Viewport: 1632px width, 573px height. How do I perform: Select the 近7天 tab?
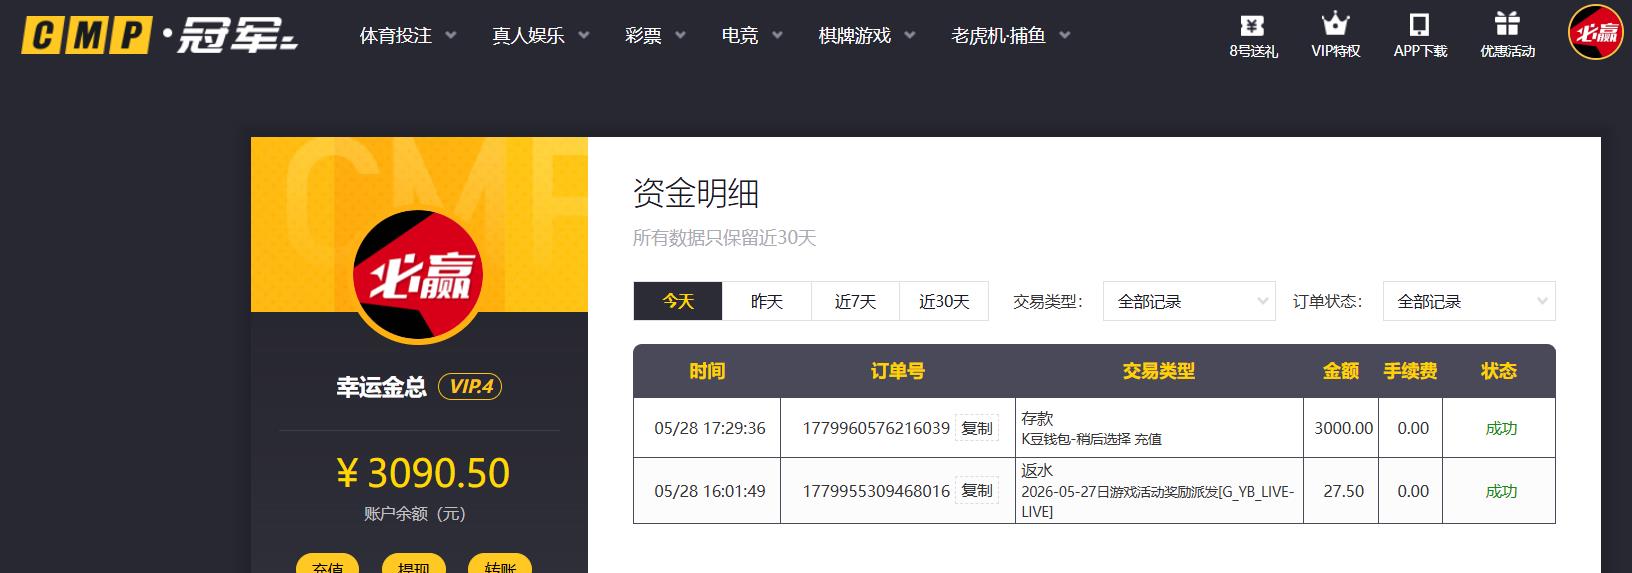(855, 301)
